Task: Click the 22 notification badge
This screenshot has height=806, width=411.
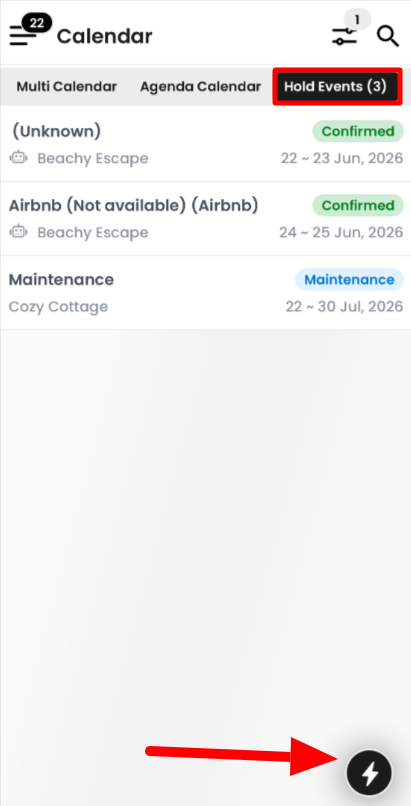Action: [37, 23]
